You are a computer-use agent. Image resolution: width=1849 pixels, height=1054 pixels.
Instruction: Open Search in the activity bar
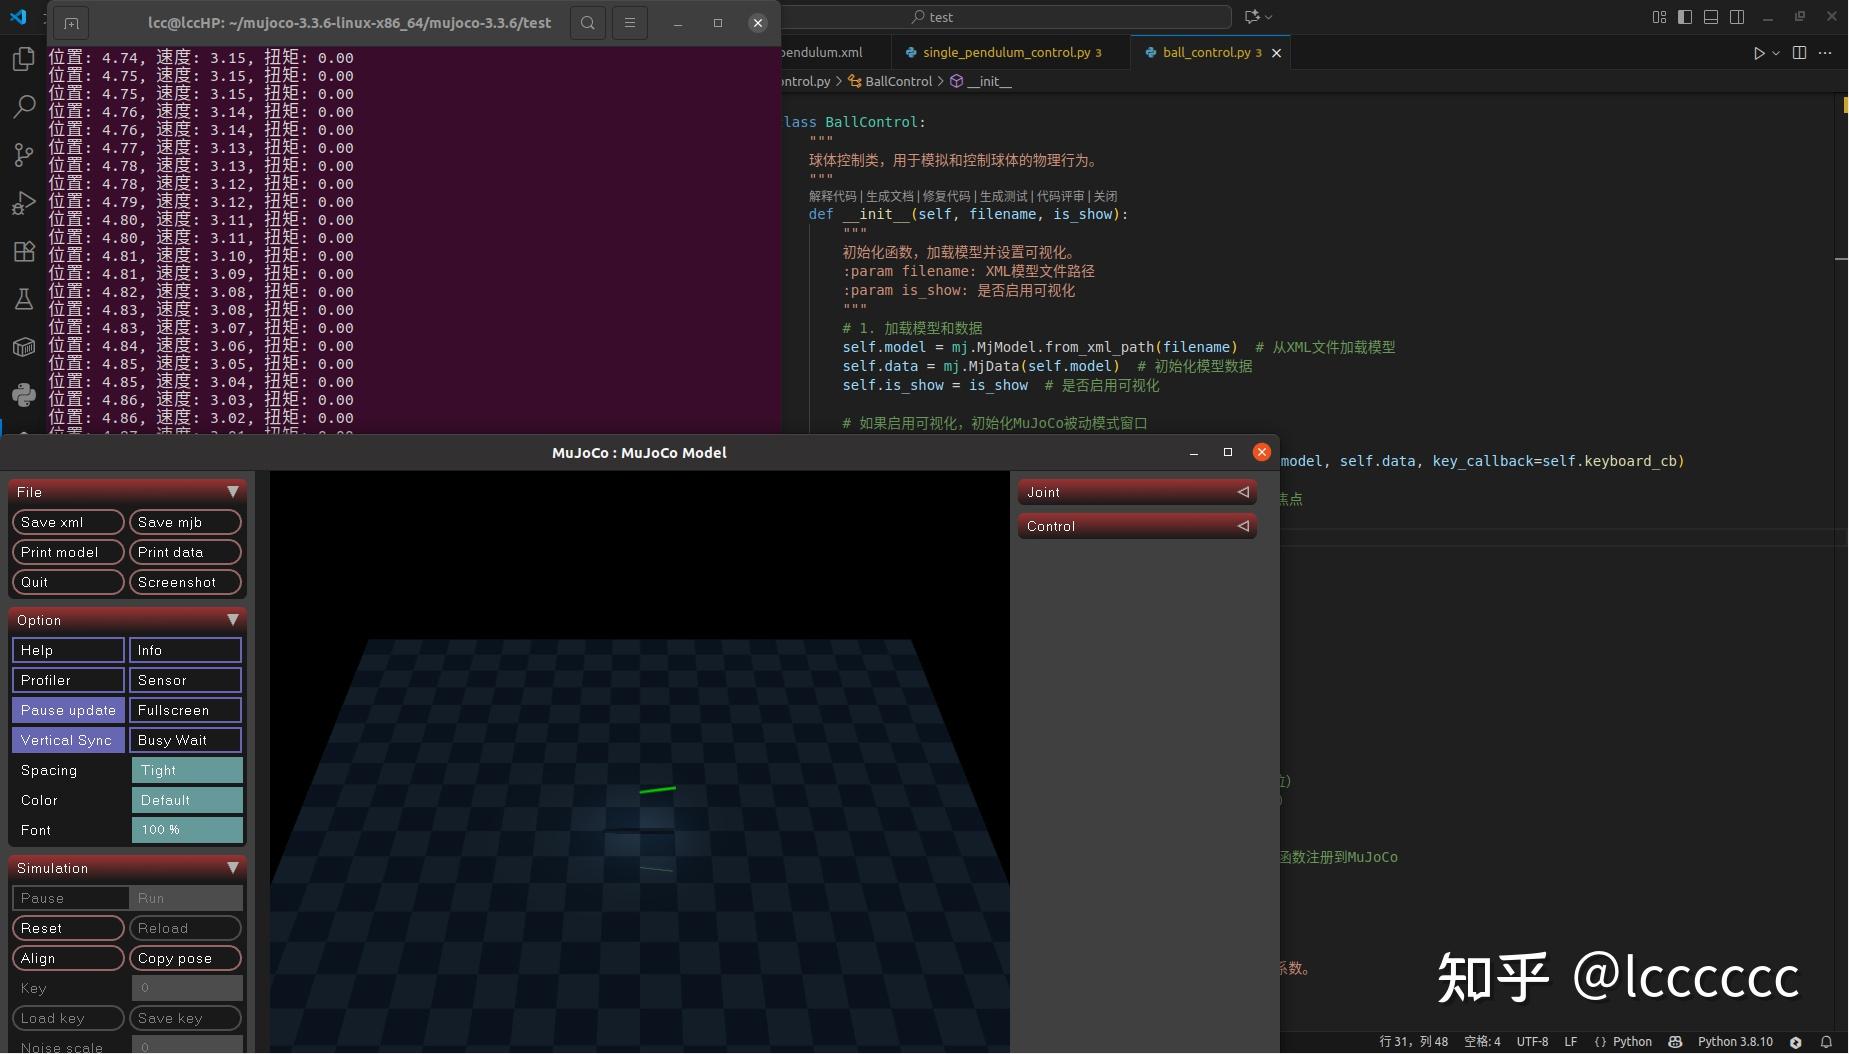[23, 106]
